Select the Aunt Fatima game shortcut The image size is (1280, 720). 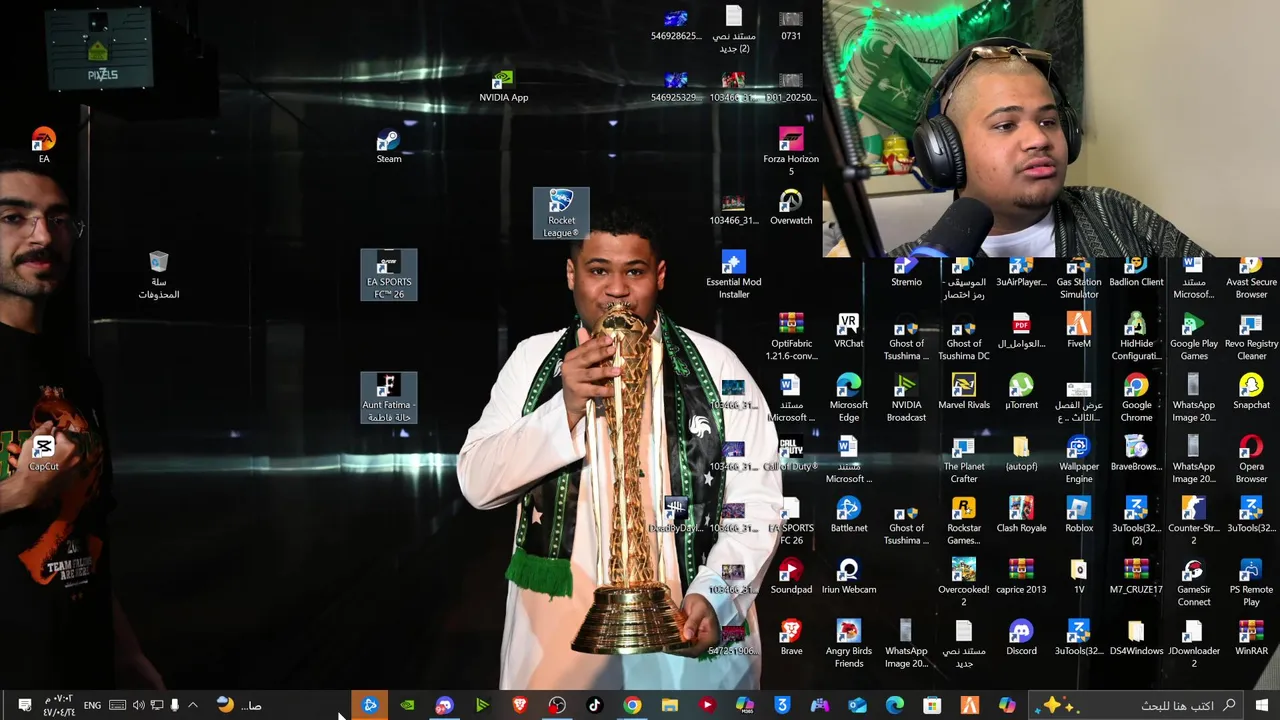[389, 398]
